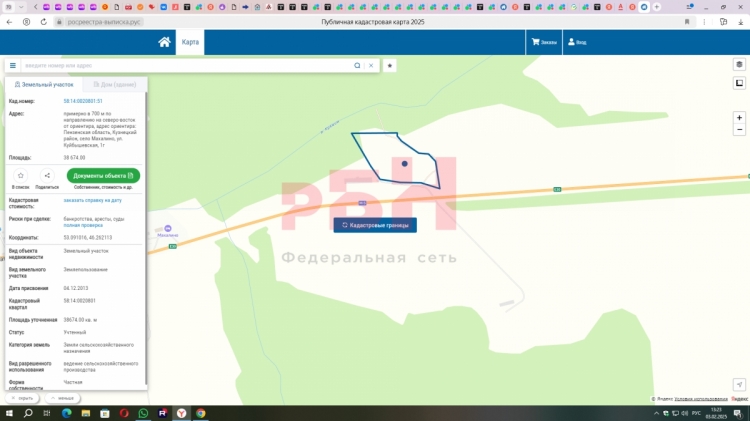Collapse details with the меньше button
Screen dimensions: 750x421
click(x=61, y=398)
